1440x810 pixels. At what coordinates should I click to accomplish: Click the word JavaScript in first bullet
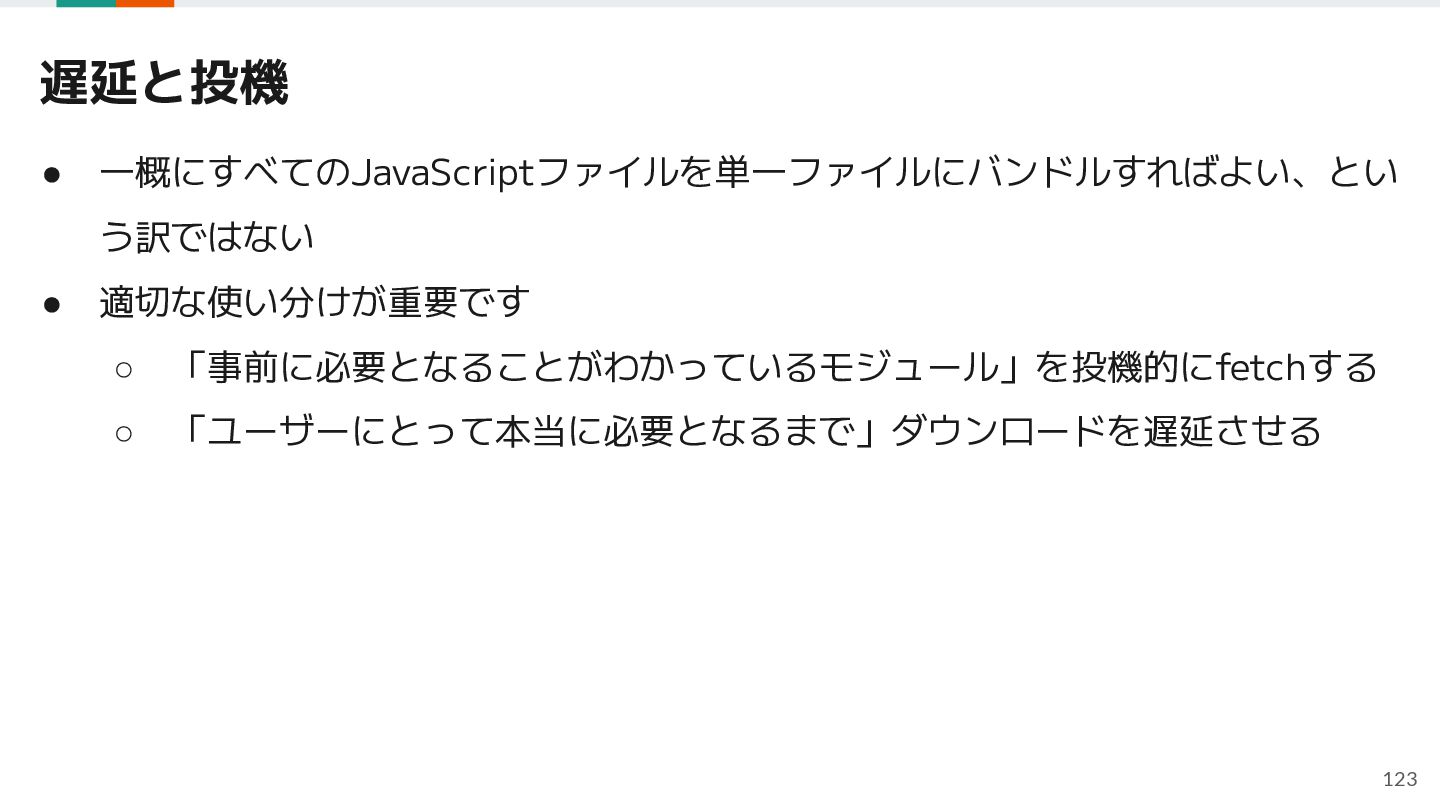tap(443, 173)
